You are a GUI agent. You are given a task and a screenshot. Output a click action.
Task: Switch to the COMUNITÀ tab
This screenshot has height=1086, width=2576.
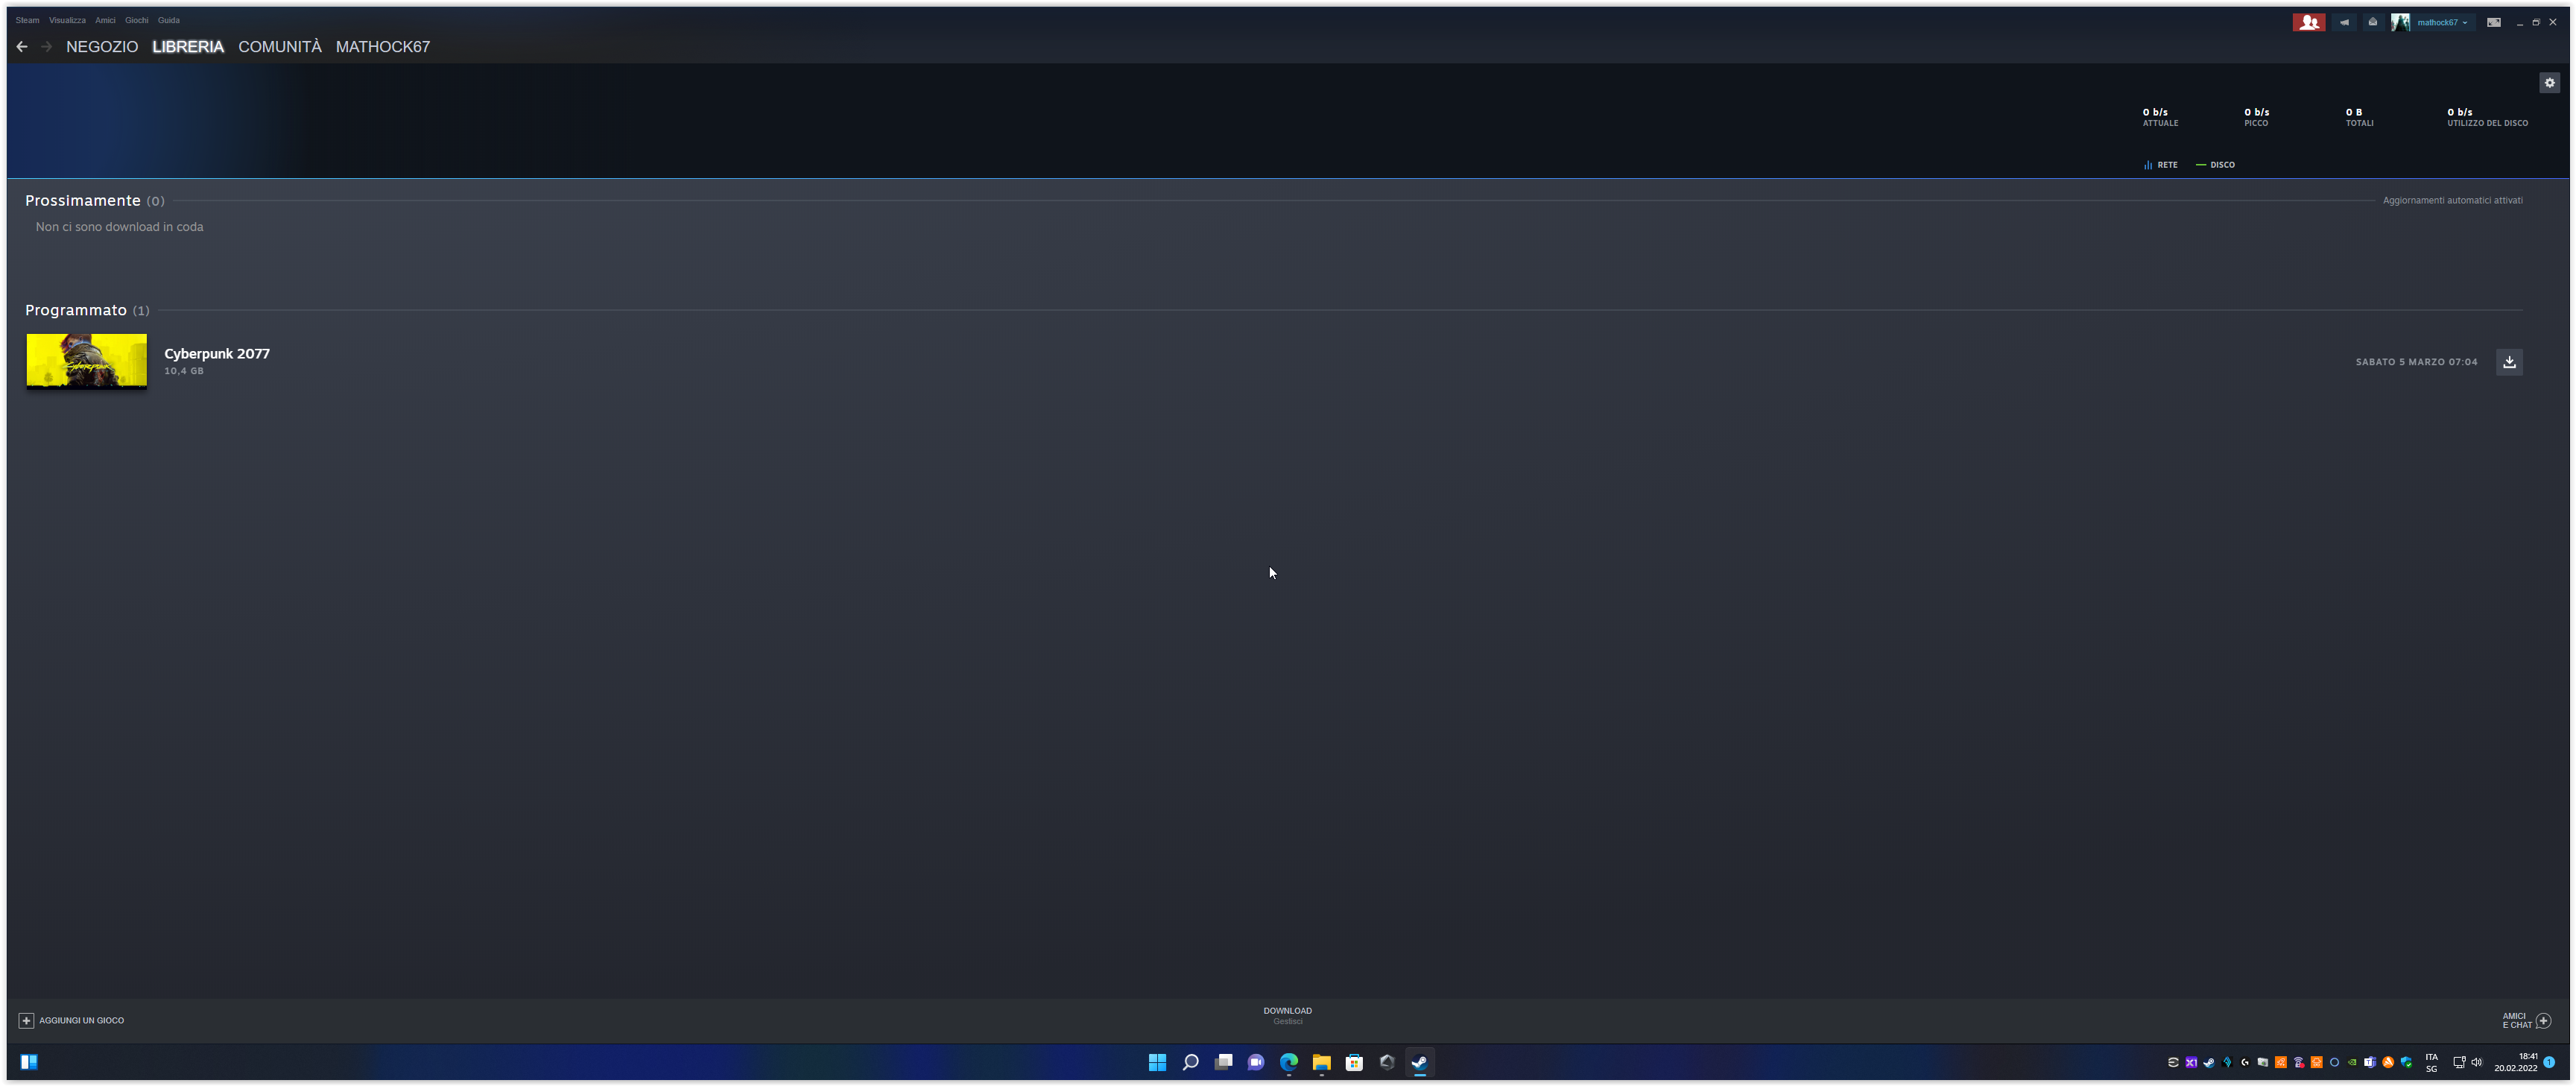point(280,47)
